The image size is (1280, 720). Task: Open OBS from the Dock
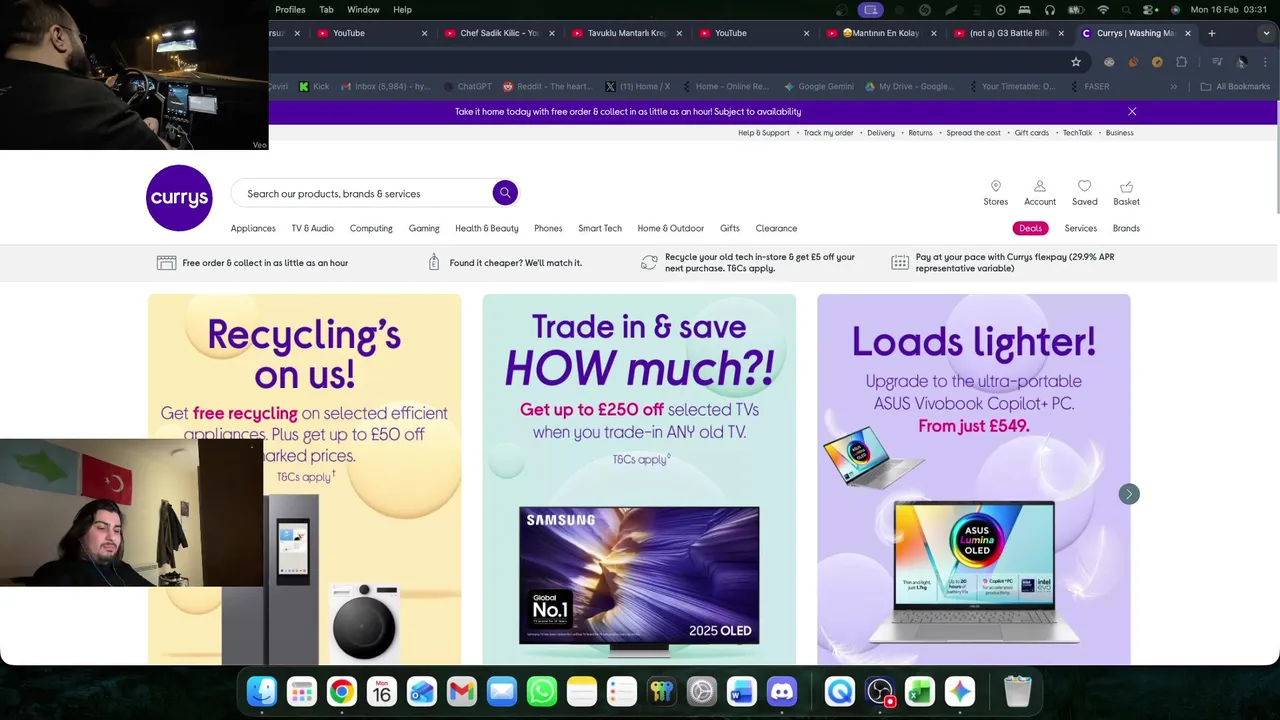880,691
